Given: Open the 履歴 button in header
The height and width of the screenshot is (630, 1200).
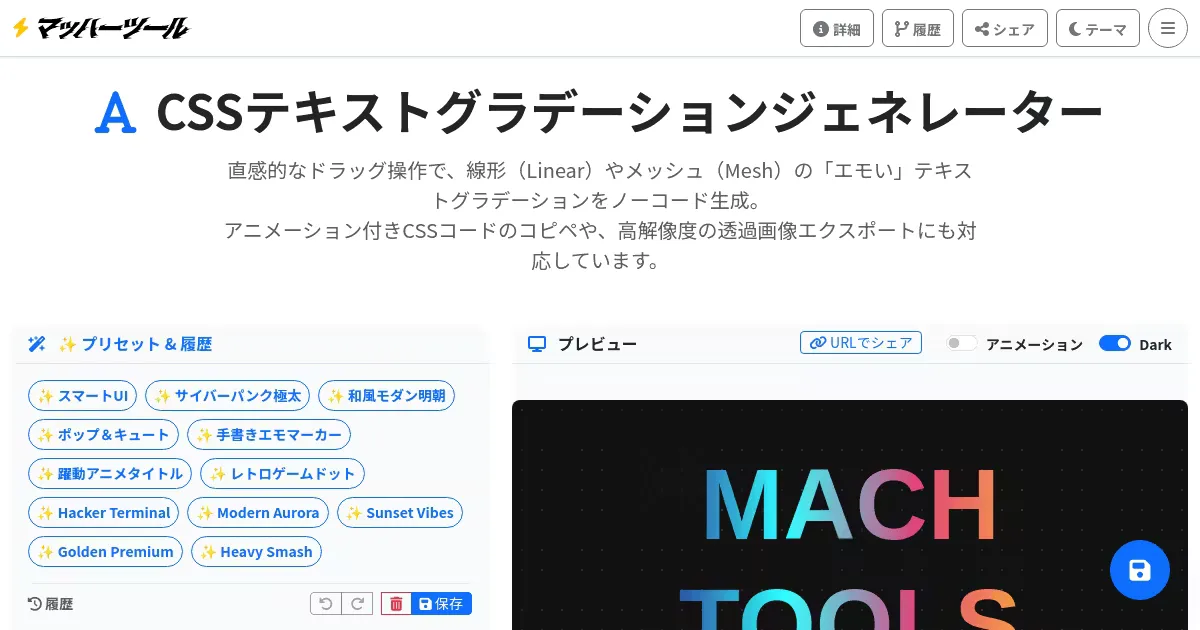Looking at the screenshot, I should pyautogui.click(x=918, y=28).
